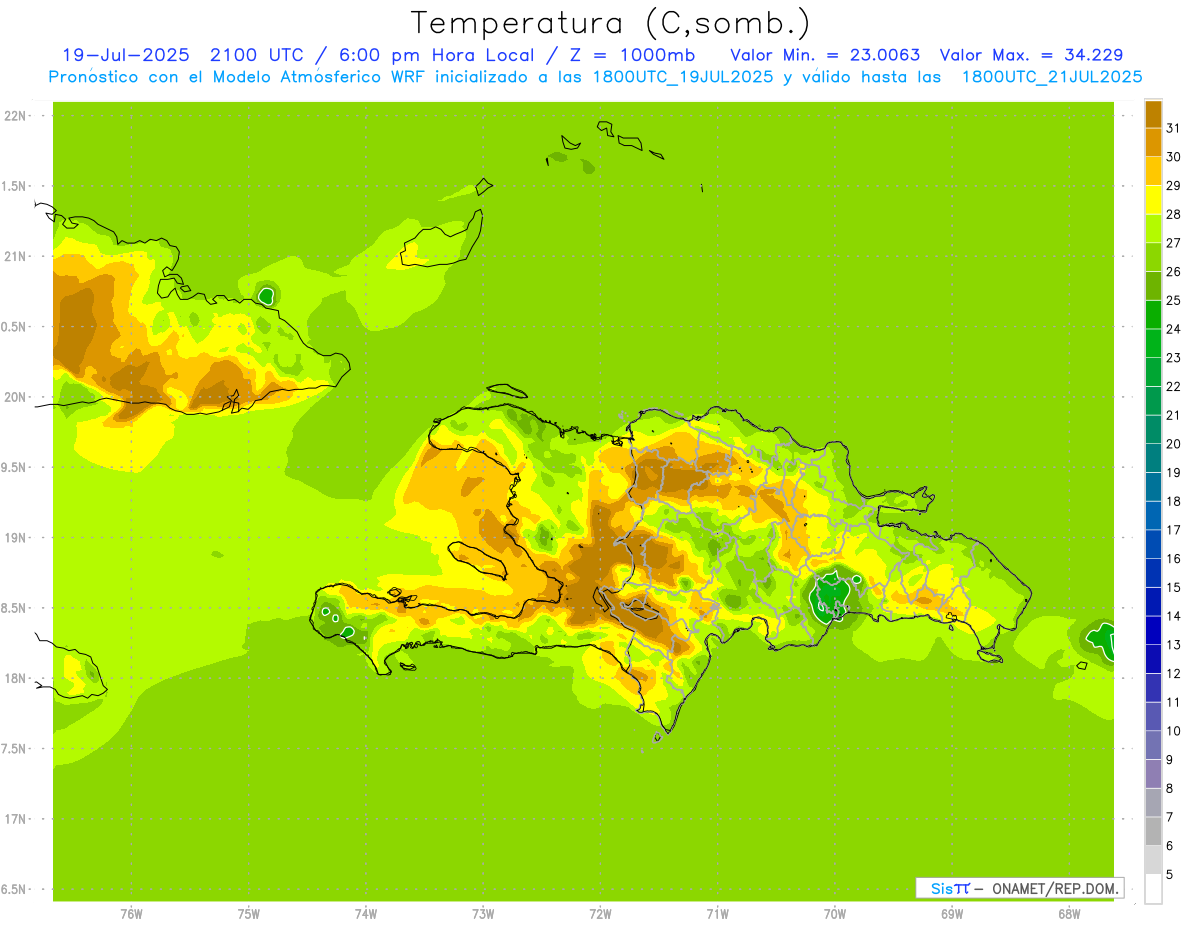The image size is (1200, 927).
Task: Click the dark brown legend band above 31
Action: [x=1153, y=114]
